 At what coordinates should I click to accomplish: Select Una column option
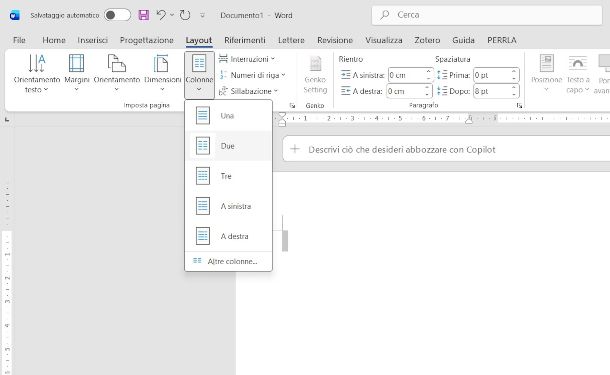pos(228,116)
